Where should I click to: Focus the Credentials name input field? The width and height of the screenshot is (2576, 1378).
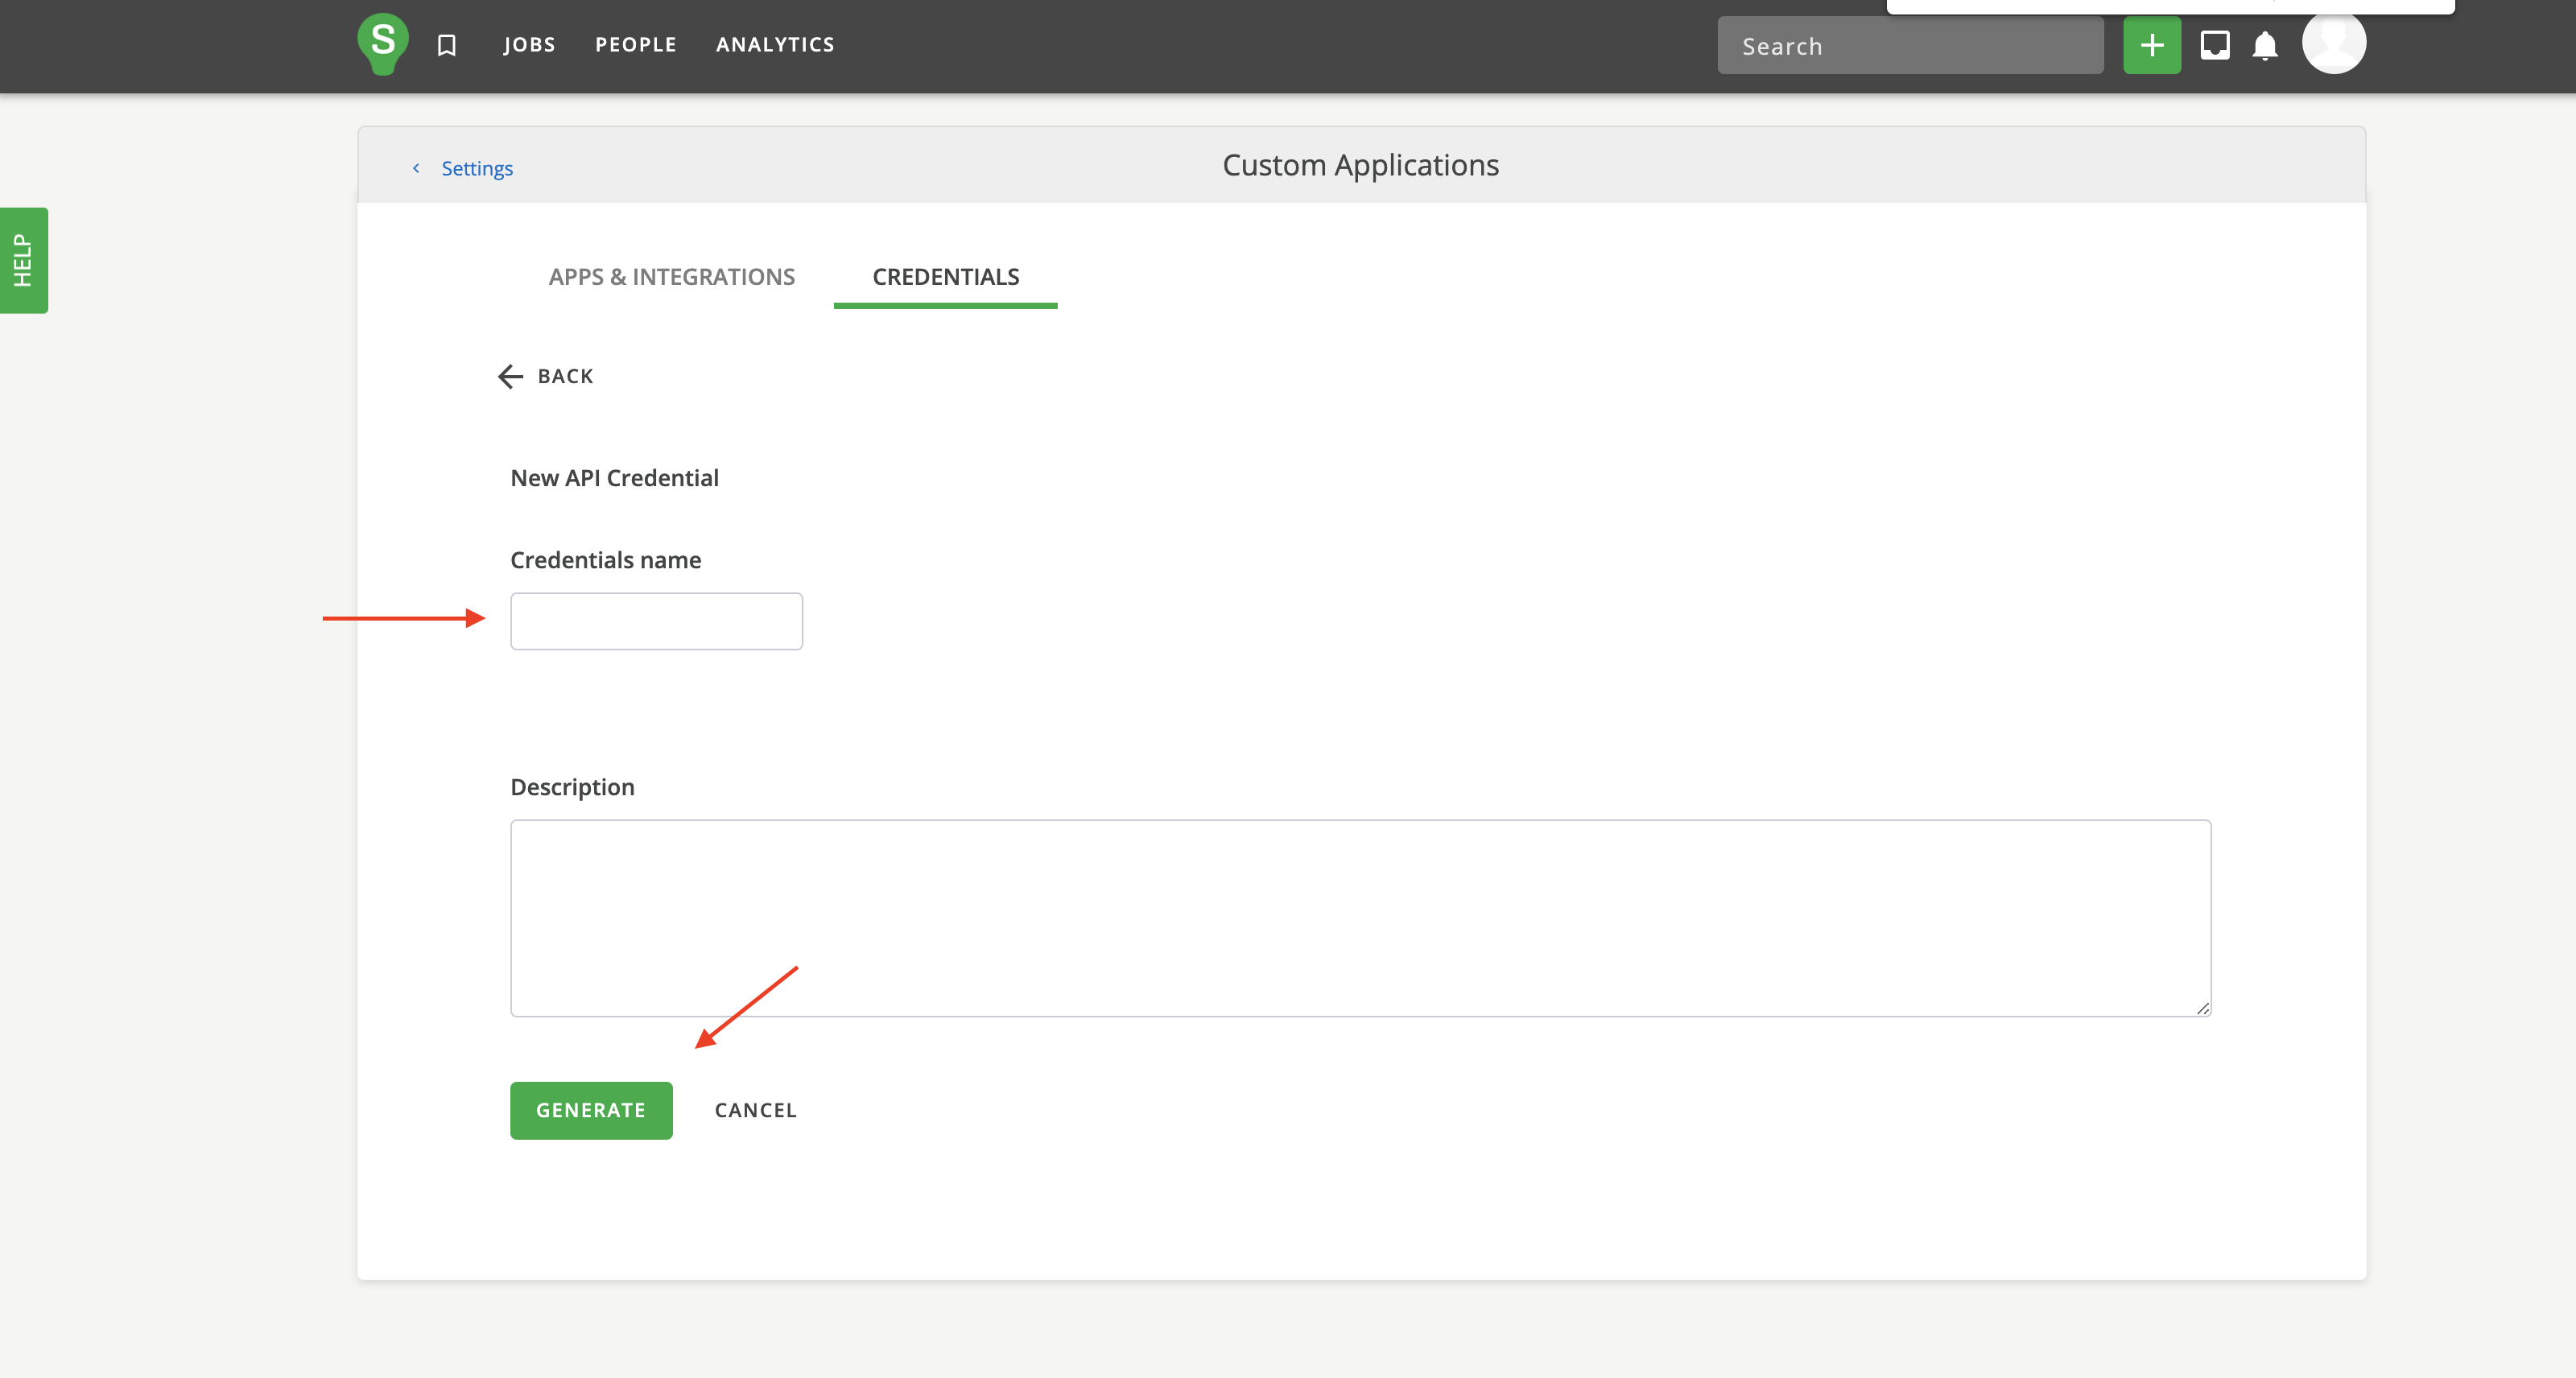point(656,621)
